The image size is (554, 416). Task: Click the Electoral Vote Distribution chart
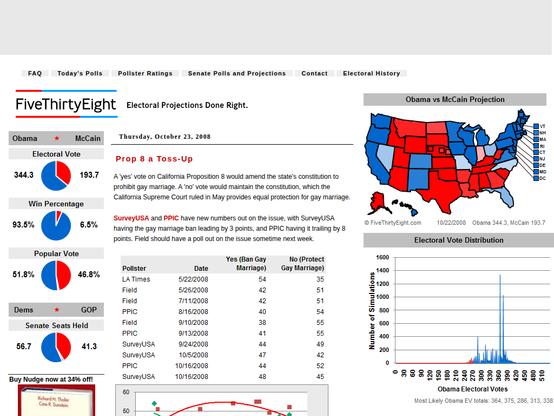(x=459, y=323)
